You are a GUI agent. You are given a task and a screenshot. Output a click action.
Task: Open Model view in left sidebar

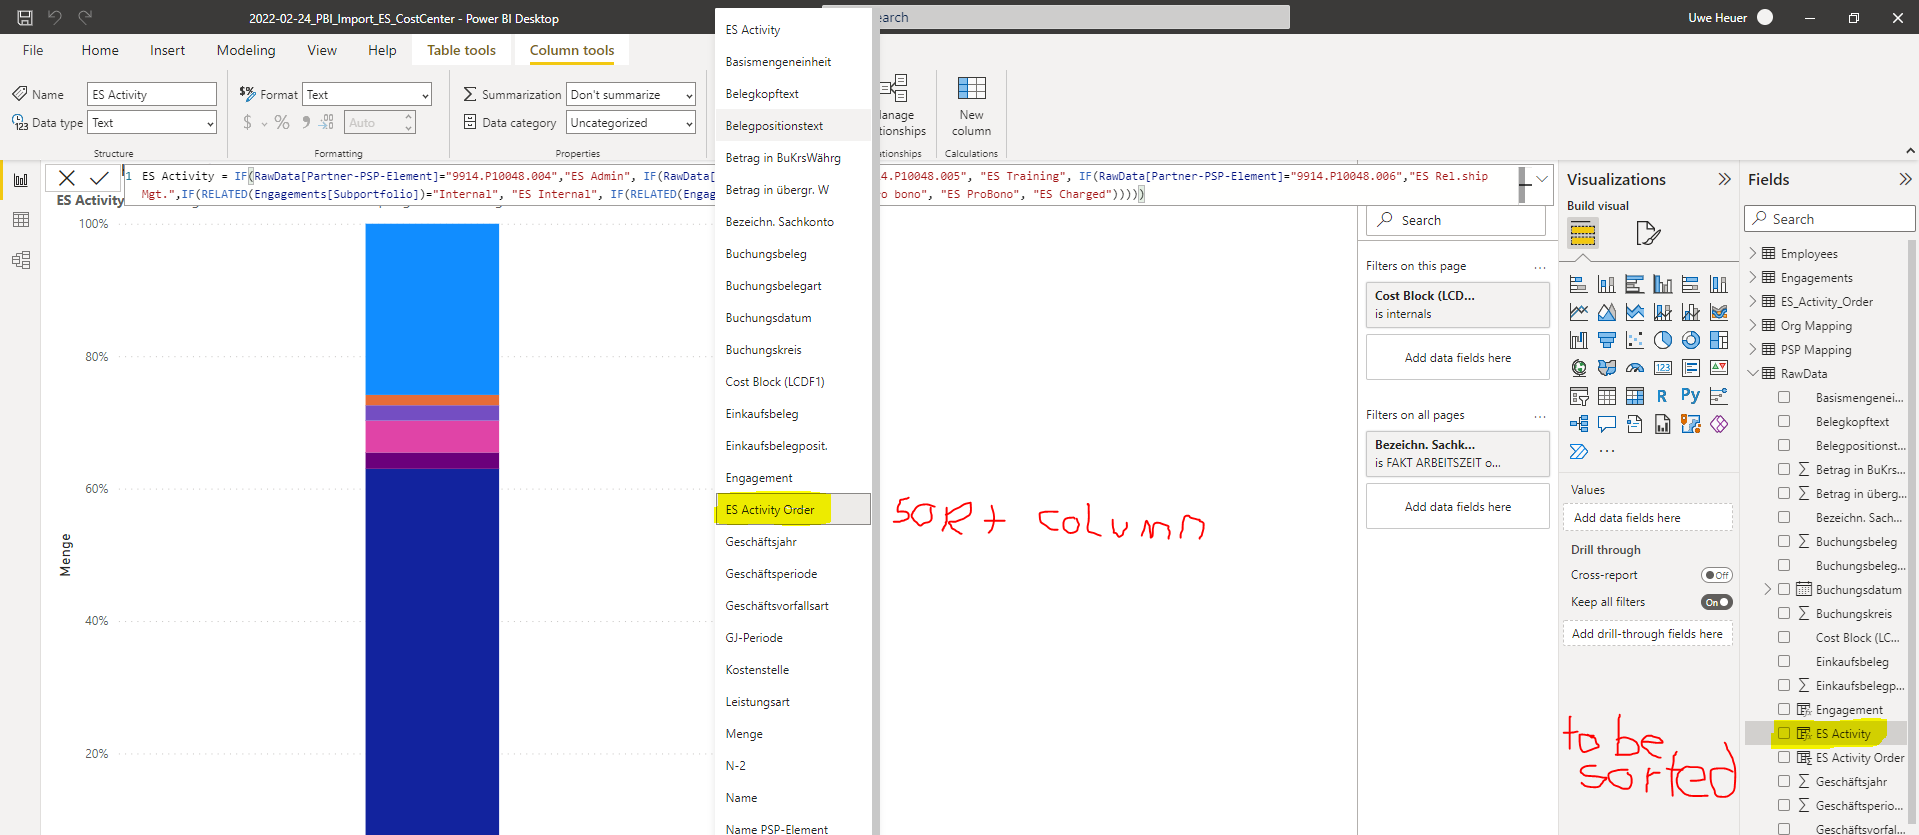click(x=21, y=260)
